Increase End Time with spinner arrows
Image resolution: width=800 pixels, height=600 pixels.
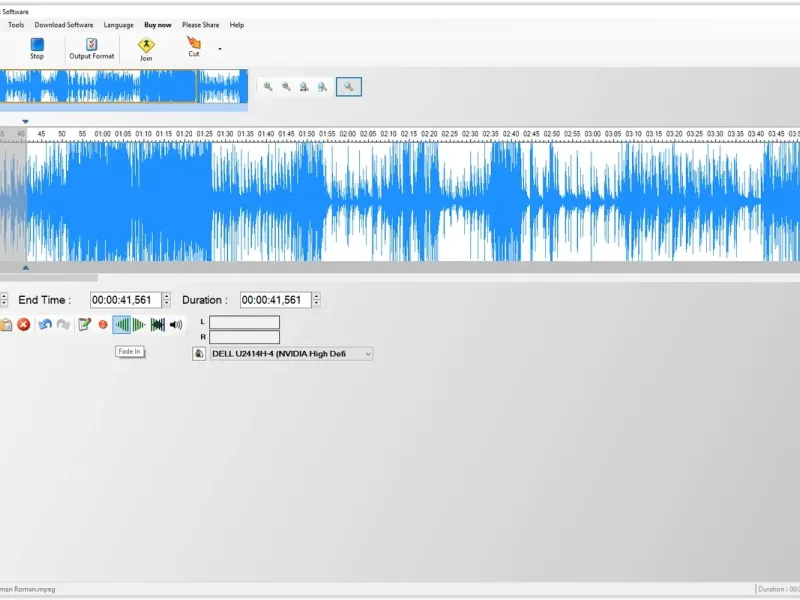pyautogui.click(x=166, y=296)
